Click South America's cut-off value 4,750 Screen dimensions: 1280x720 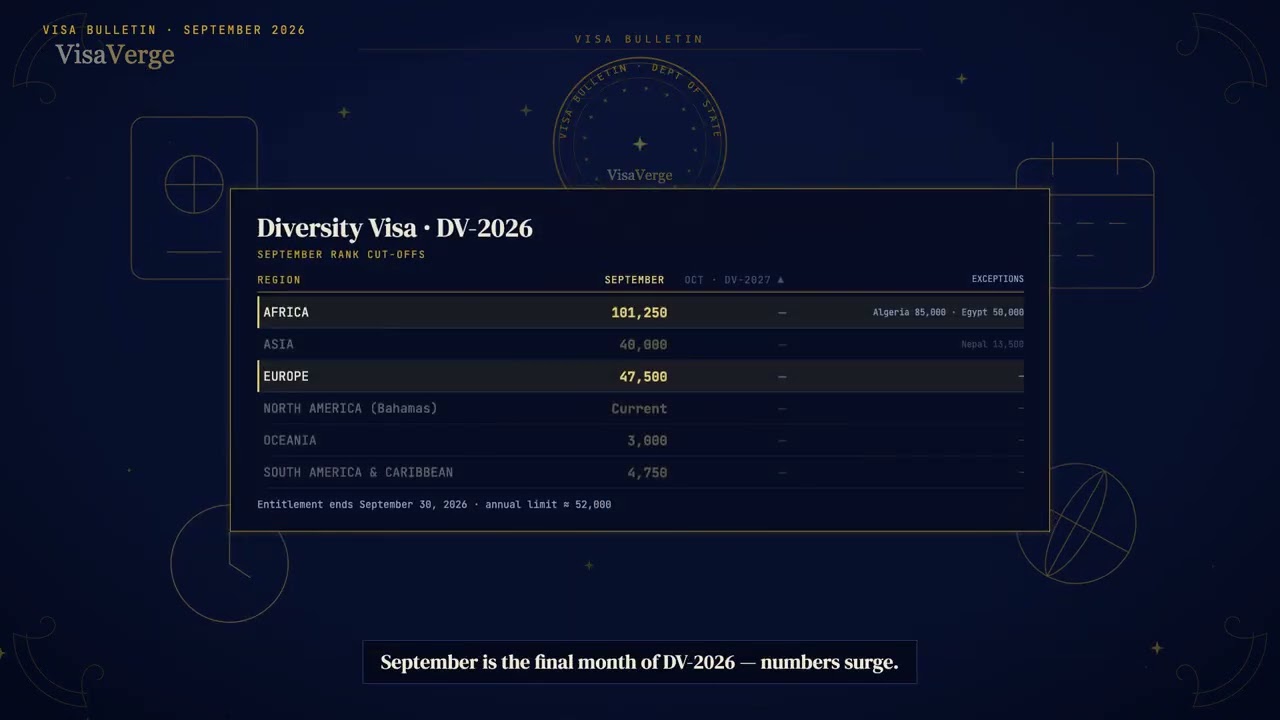[x=647, y=473]
